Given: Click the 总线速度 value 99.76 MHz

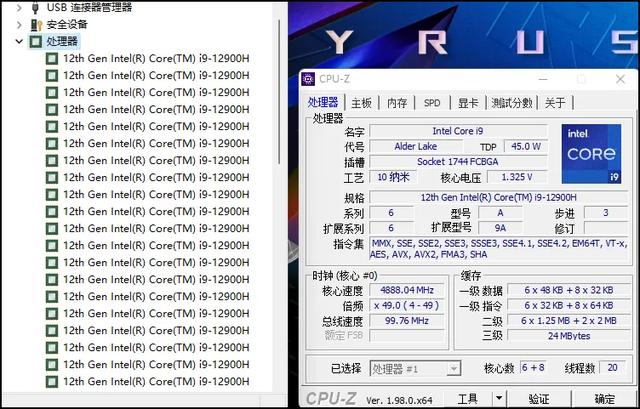Looking at the screenshot, I should coord(407,321).
